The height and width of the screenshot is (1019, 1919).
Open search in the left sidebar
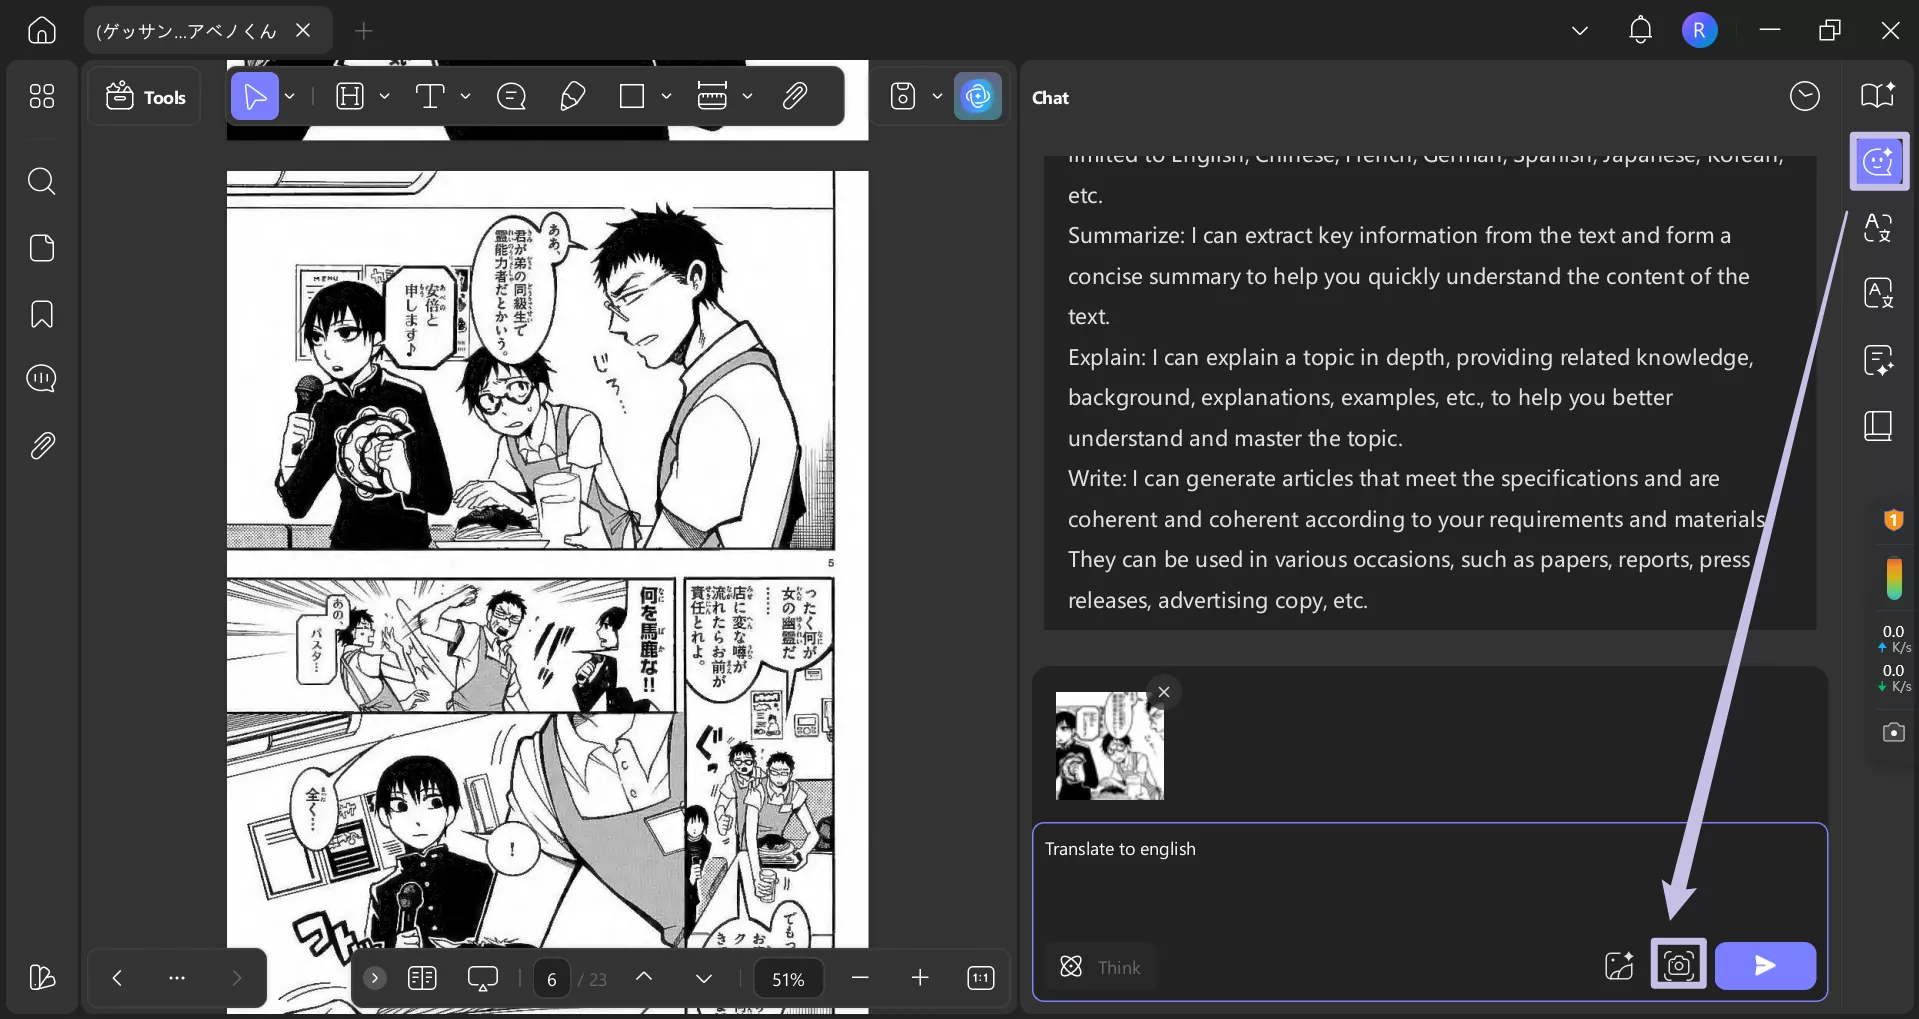point(41,181)
